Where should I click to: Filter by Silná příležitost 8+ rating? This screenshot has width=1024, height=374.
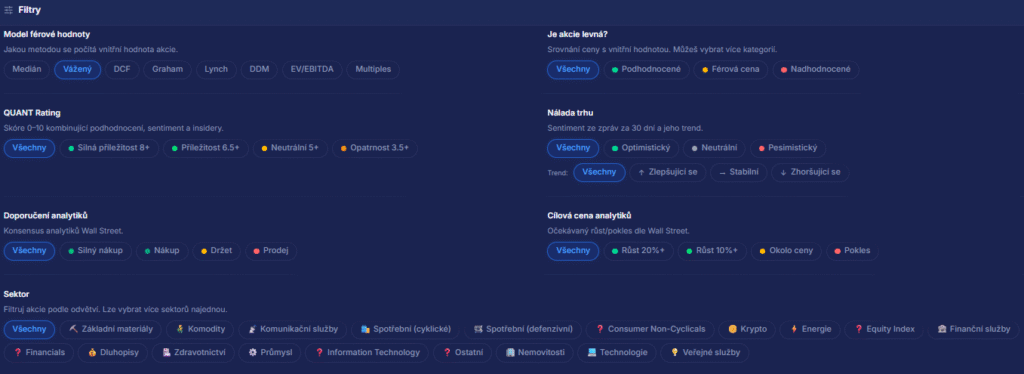pos(109,148)
